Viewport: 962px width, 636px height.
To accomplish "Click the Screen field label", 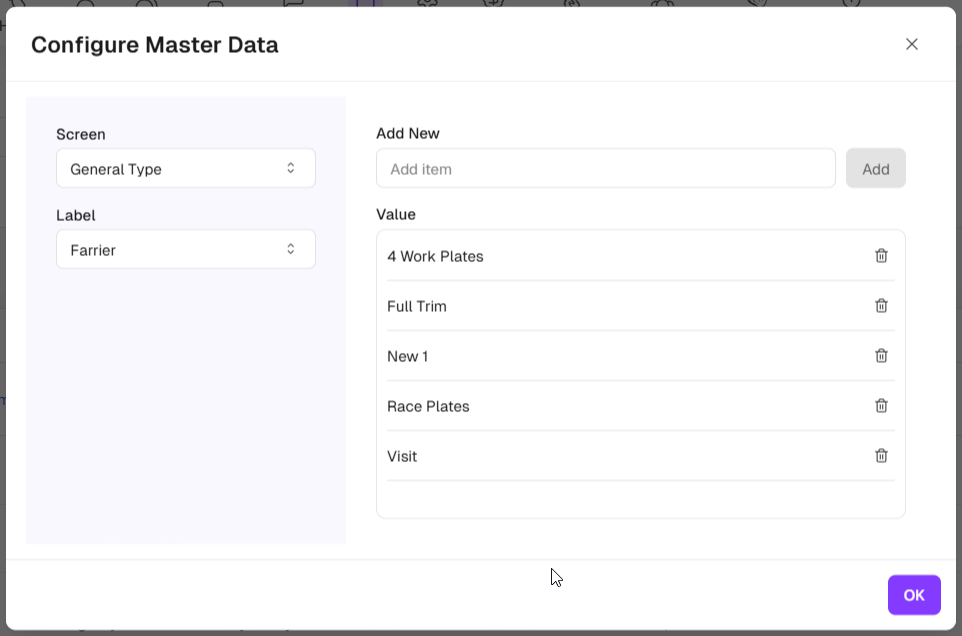I will [x=81, y=134].
